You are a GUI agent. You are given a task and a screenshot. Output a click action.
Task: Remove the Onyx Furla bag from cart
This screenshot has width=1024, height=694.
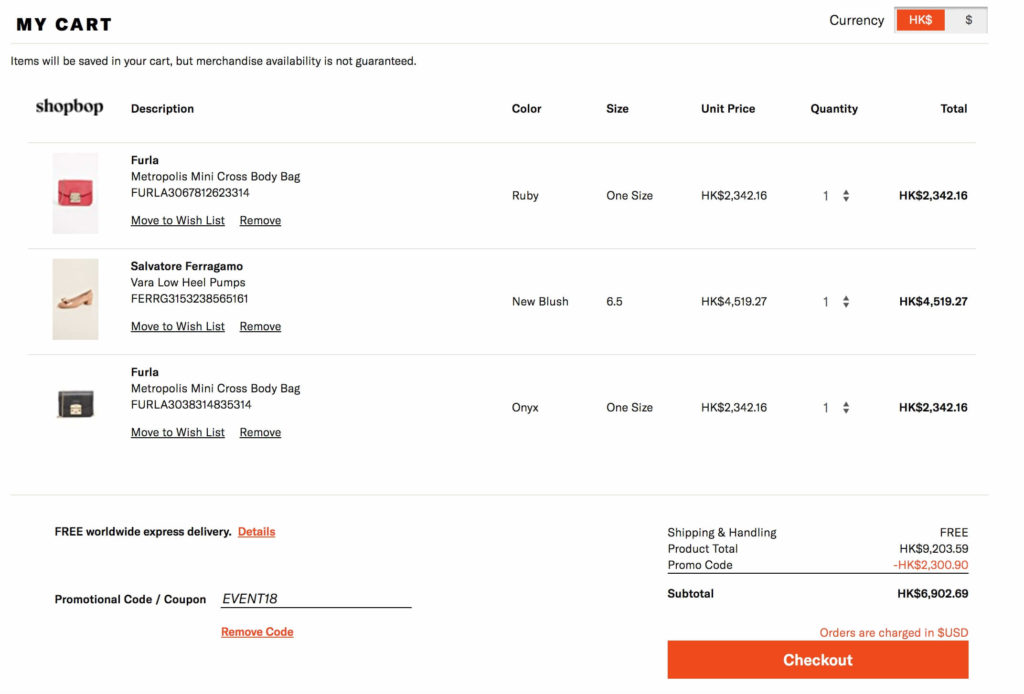click(260, 432)
